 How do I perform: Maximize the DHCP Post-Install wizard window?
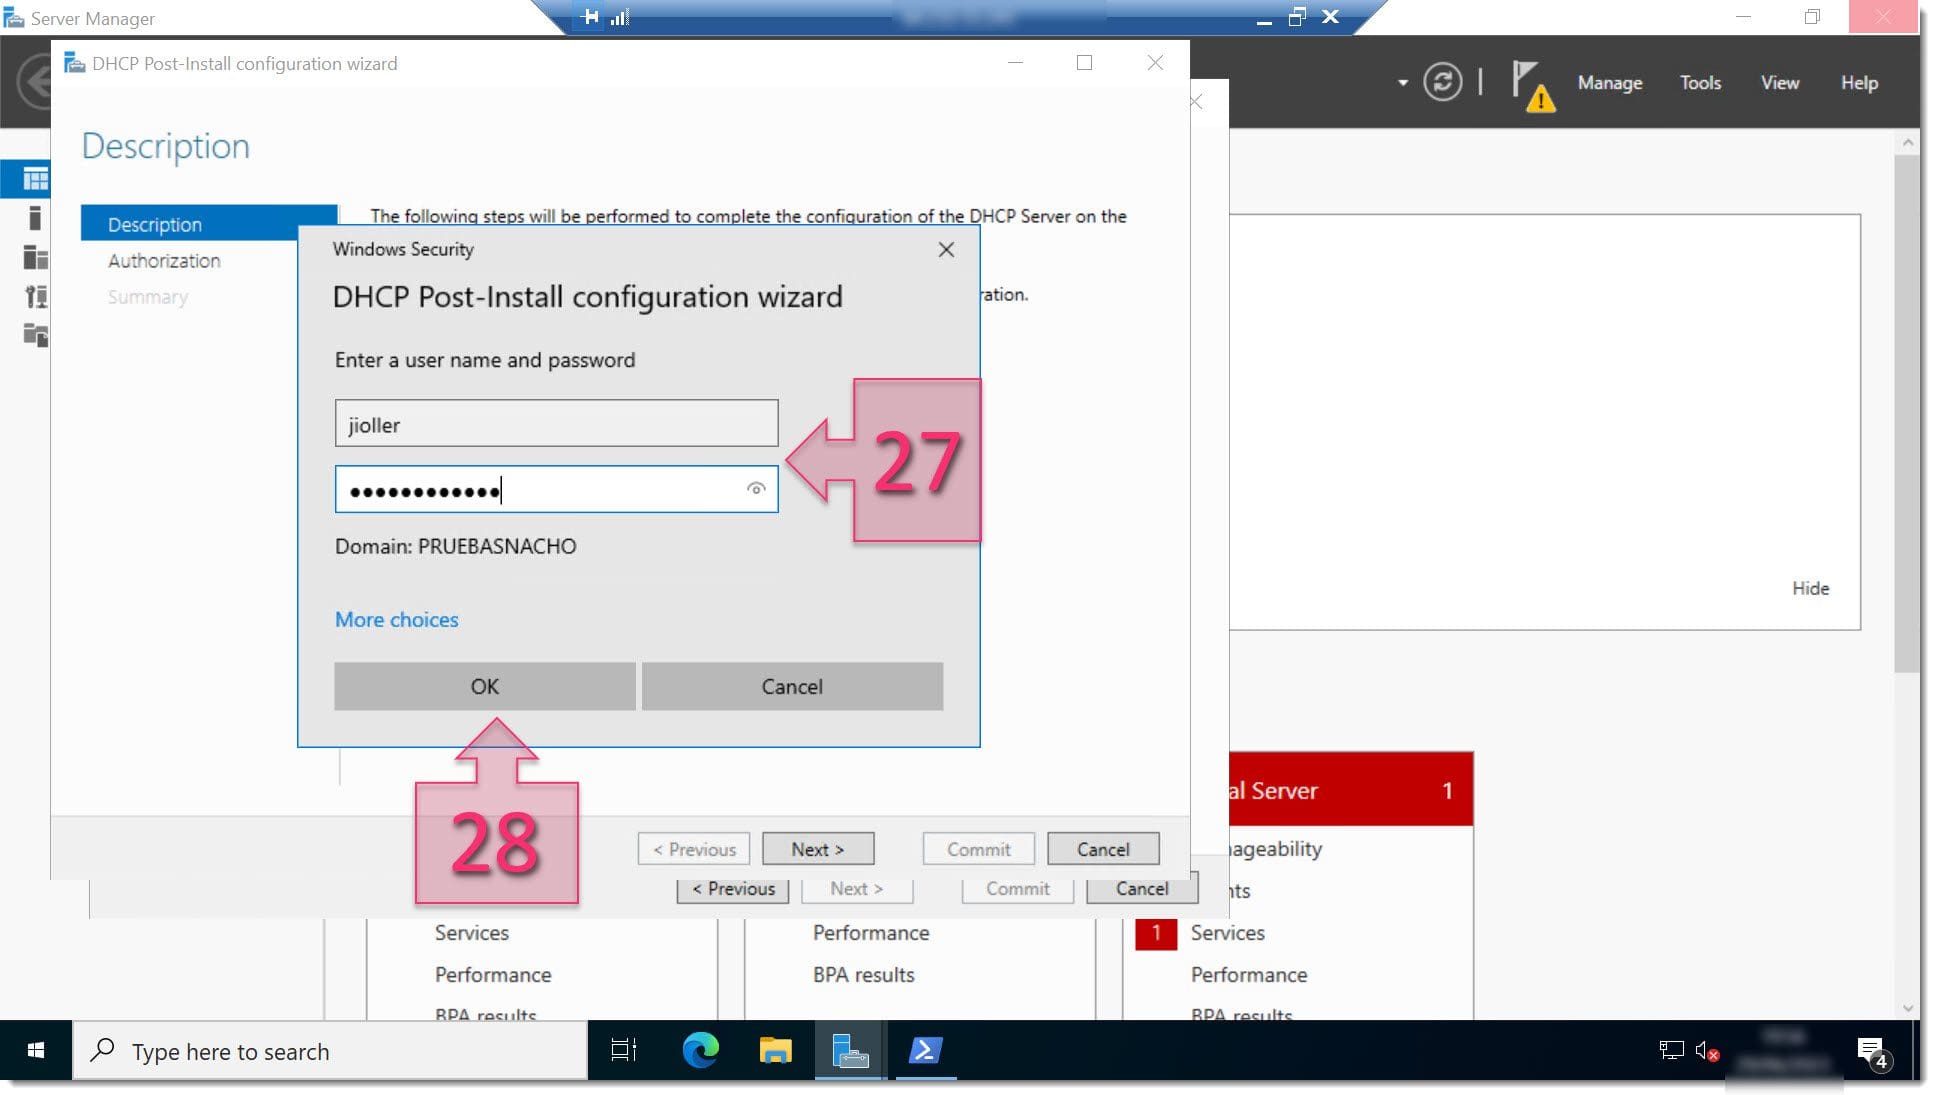pos(1084,63)
